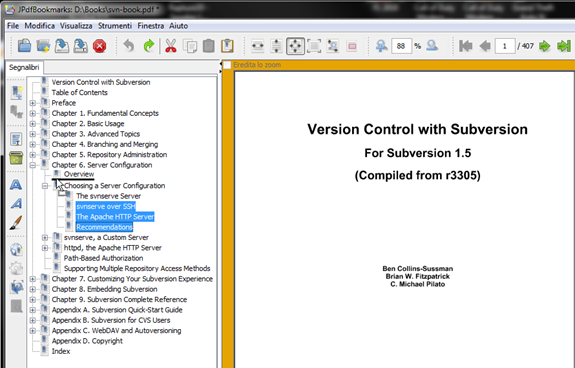The height and width of the screenshot is (368, 575).
Task: Expand Chapter 1. Fundamental Concepts node
Action: click(x=33, y=113)
